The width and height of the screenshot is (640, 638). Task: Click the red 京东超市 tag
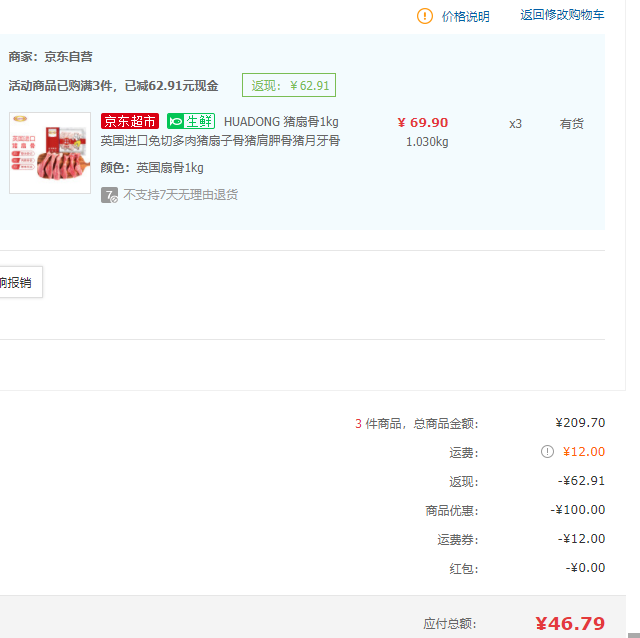pyautogui.click(x=130, y=122)
